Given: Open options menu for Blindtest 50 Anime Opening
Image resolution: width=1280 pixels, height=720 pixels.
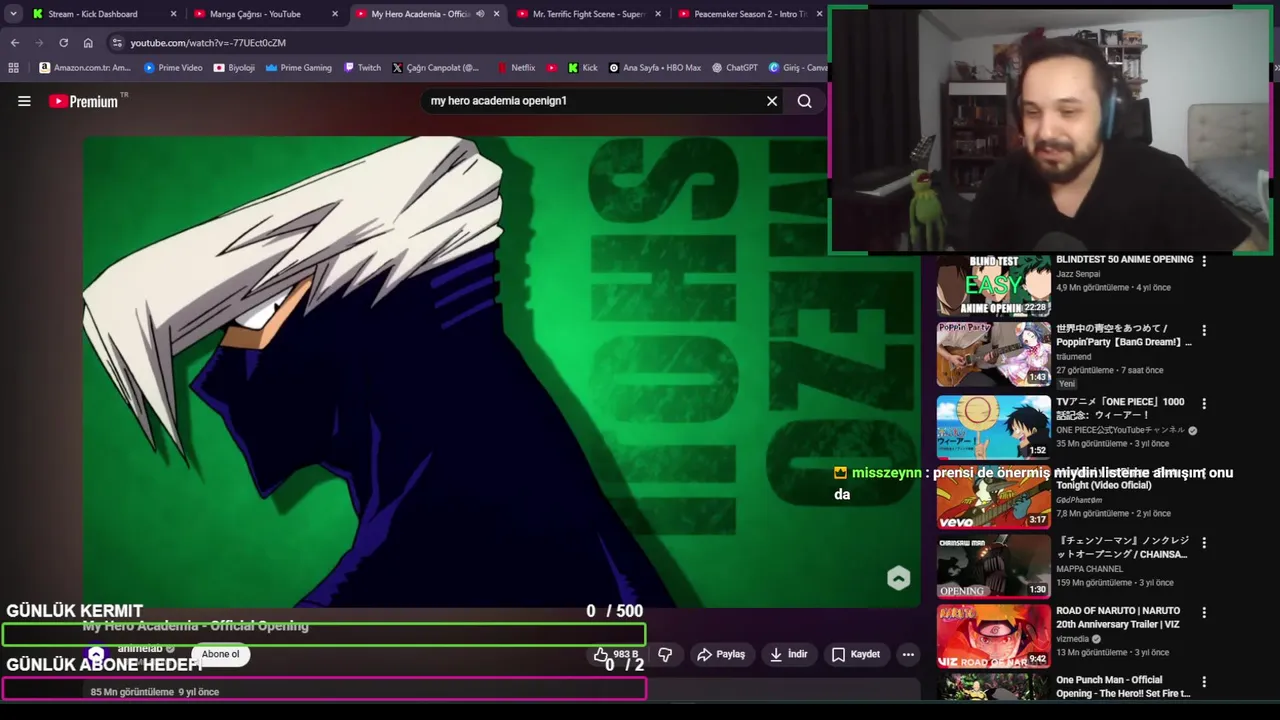Looking at the screenshot, I should (x=1204, y=260).
